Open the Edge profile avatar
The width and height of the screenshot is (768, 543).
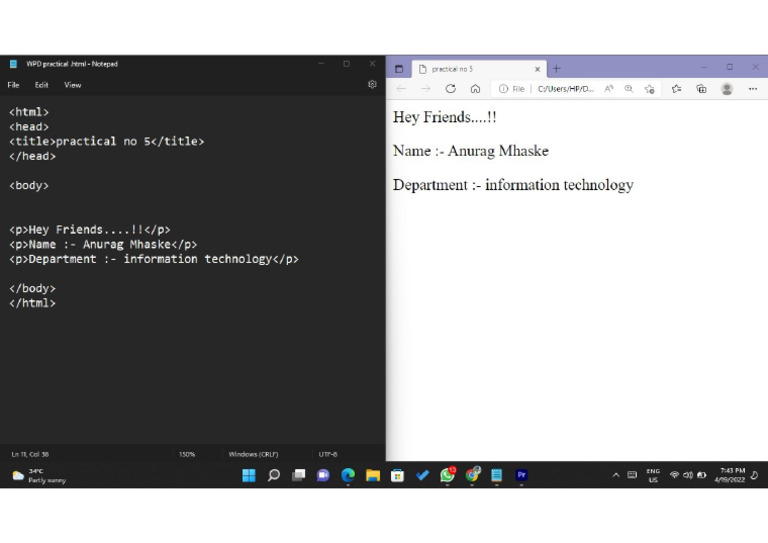727,89
